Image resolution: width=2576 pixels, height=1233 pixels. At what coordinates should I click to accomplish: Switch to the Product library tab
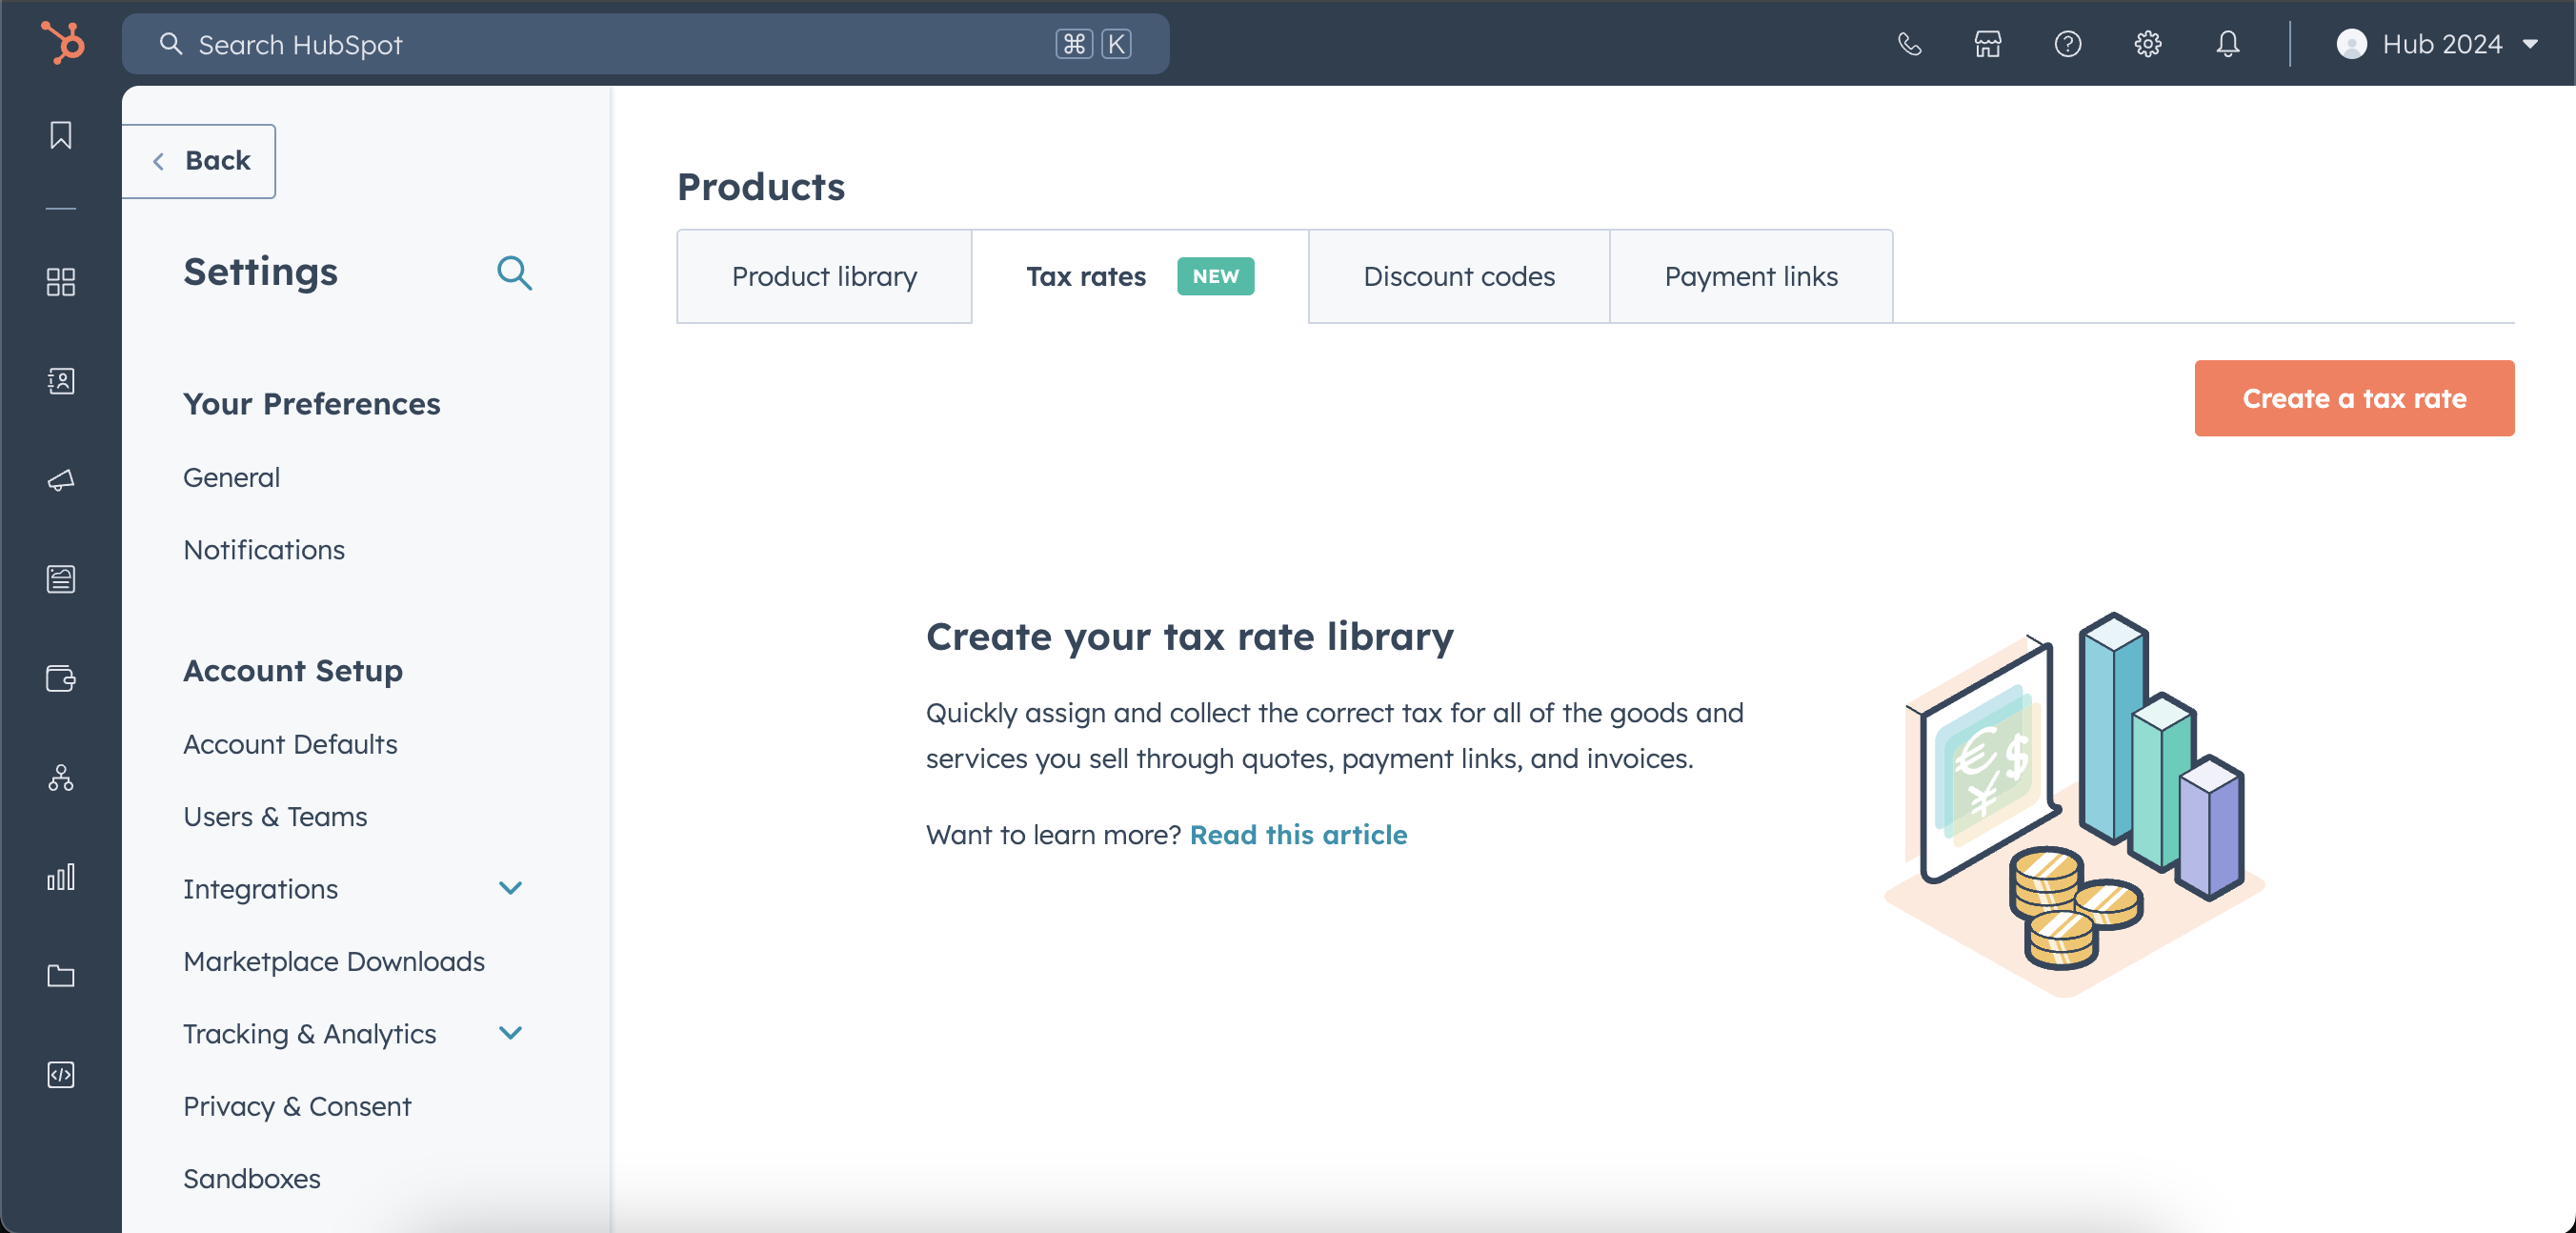tap(824, 276)
